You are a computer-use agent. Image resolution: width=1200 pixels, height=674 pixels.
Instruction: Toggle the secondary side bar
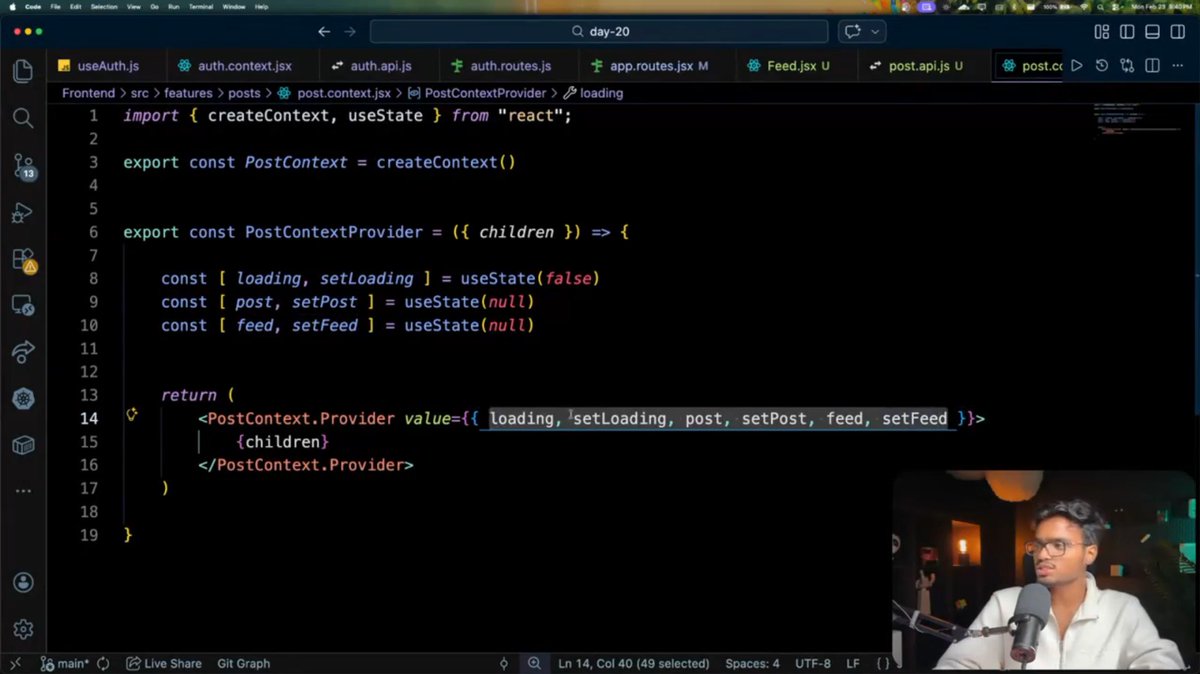point(1179,32)
